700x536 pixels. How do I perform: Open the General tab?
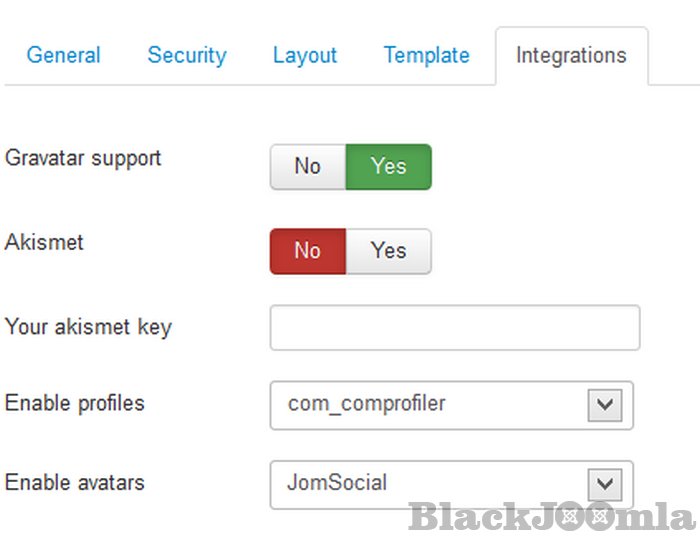64,55
